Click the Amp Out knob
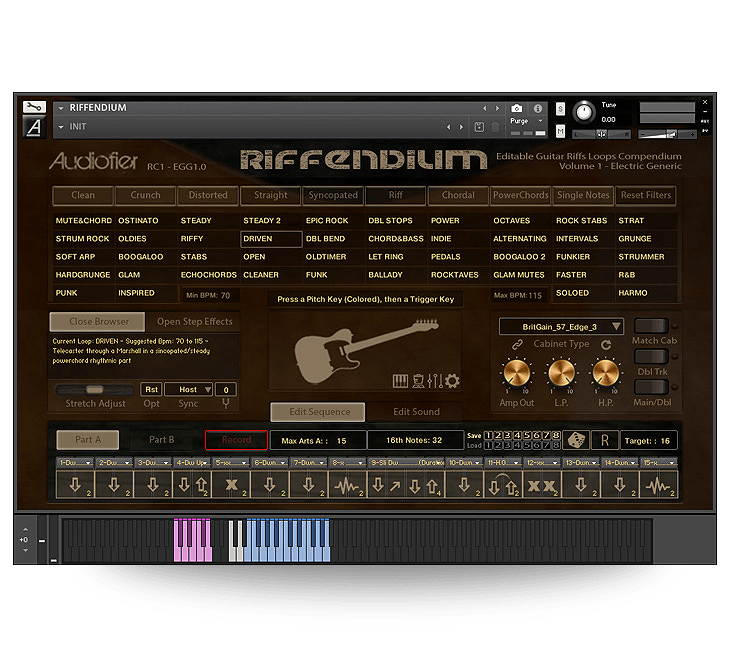The width and height of the screenshot is (730, 655). coord(516,373)
